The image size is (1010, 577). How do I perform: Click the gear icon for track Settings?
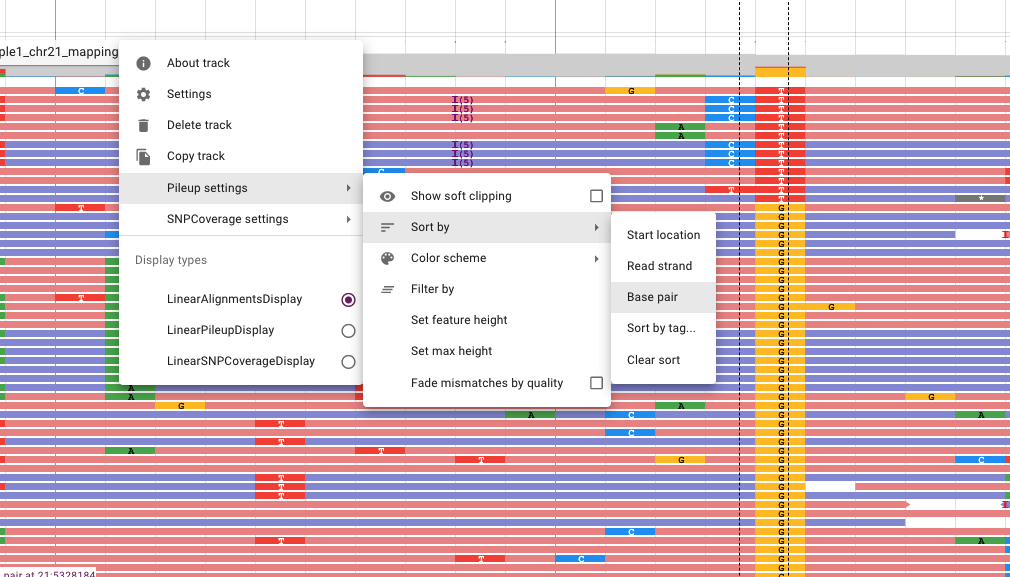coord(143,94)
